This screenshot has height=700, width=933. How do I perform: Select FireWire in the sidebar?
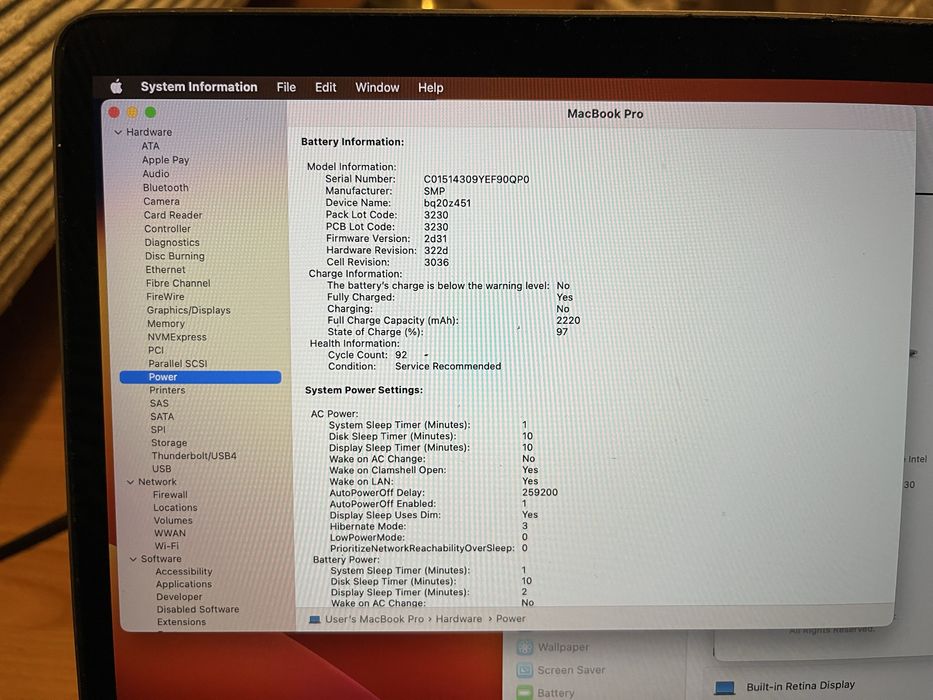[x=165, y=296]
